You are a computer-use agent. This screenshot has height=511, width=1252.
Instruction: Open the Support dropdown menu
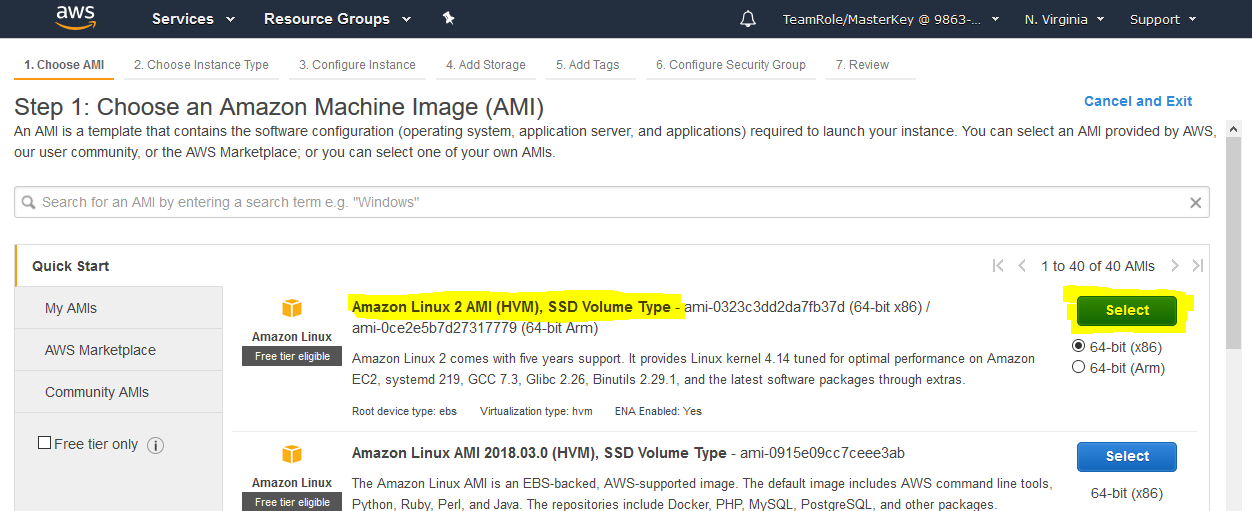click(x=1162, y=19)
